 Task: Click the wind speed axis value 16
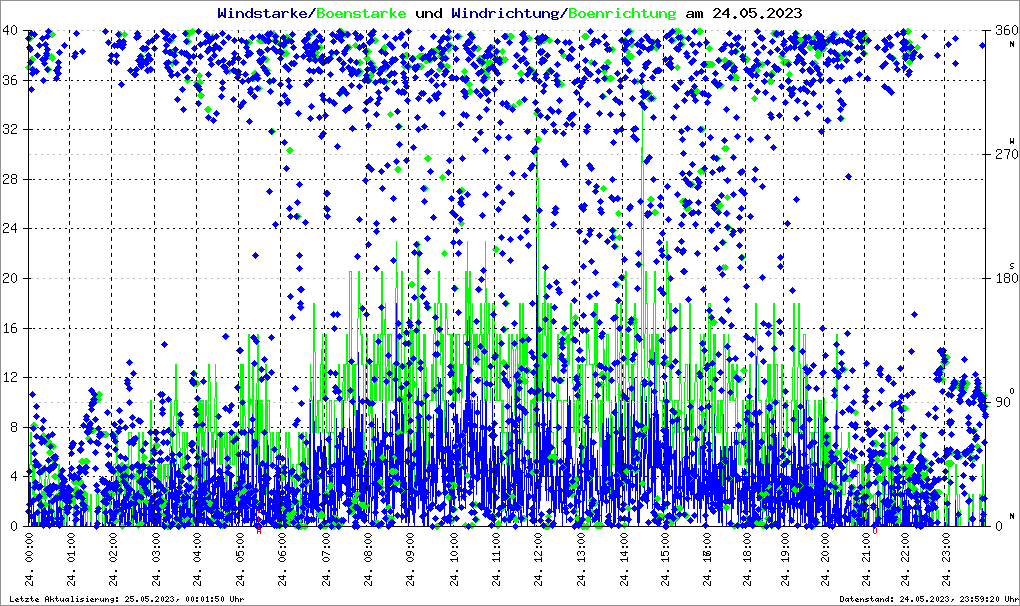(10, 328)
